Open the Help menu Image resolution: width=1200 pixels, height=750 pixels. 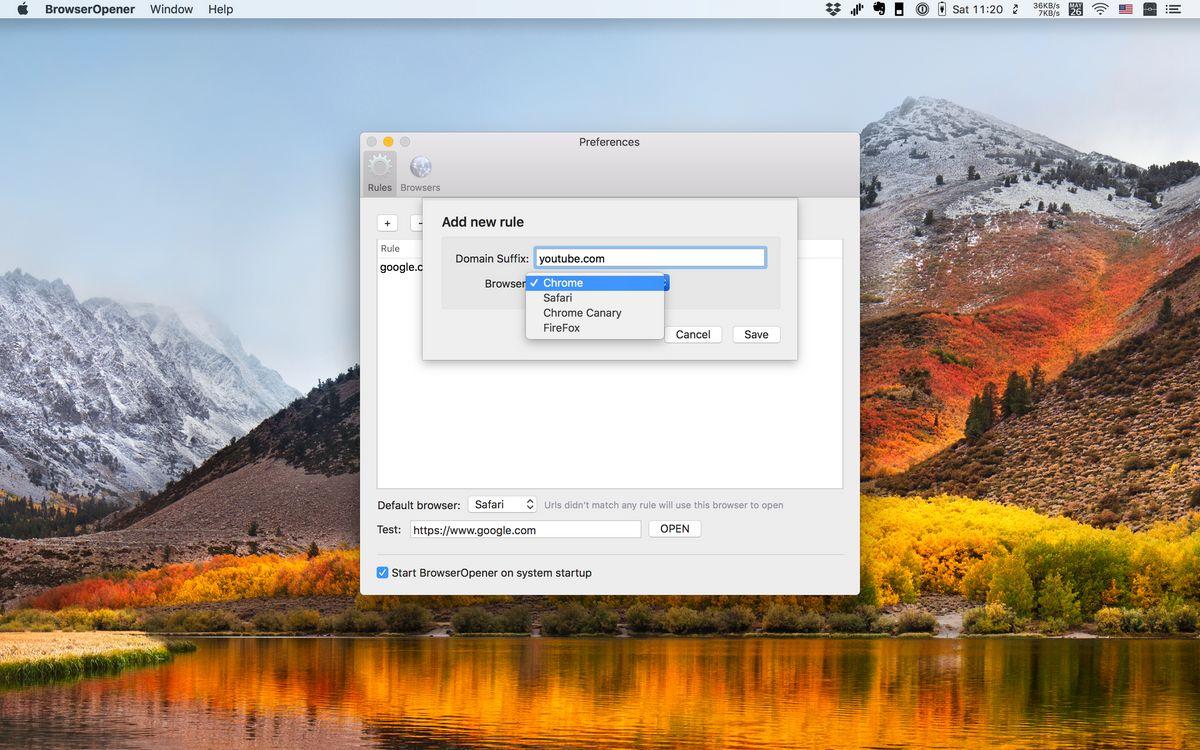point(220,9)
